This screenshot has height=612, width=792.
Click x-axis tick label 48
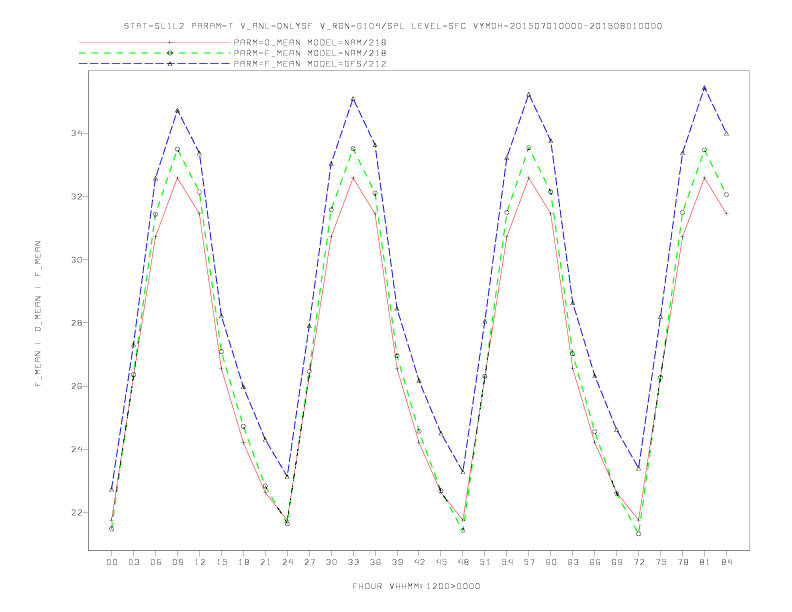[463, 562]
